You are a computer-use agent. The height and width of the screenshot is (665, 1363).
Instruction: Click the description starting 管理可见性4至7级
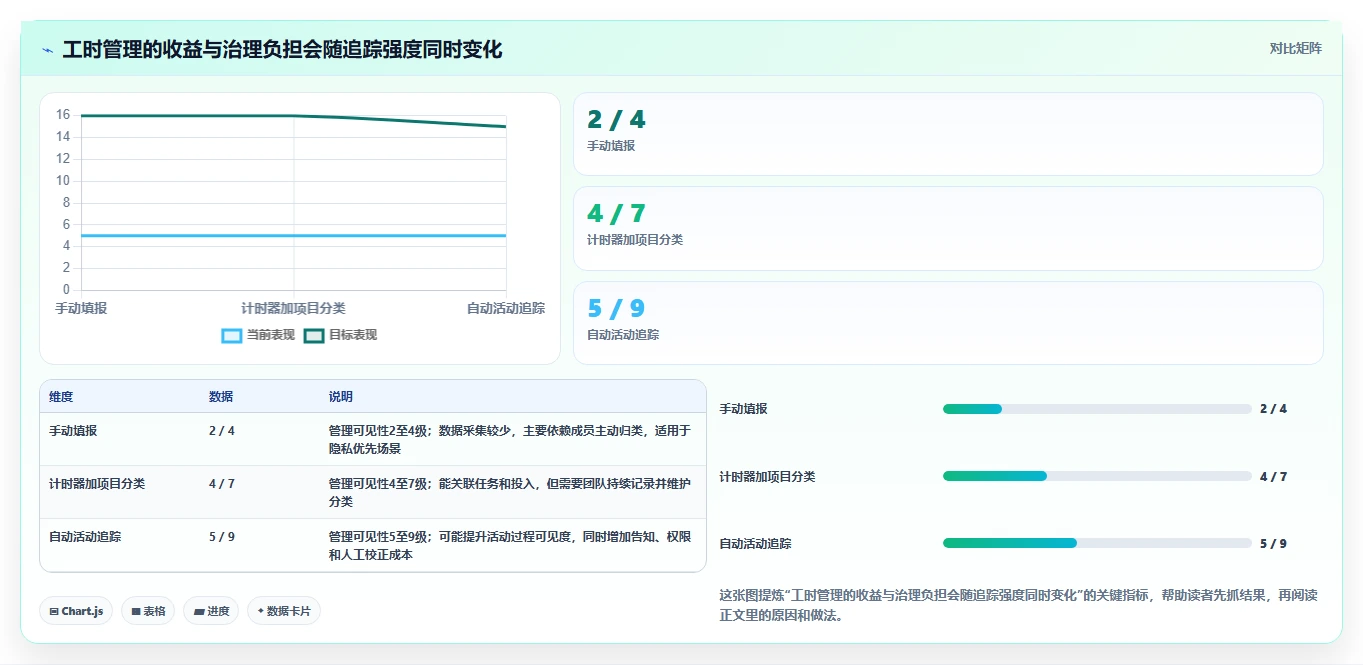510,493
